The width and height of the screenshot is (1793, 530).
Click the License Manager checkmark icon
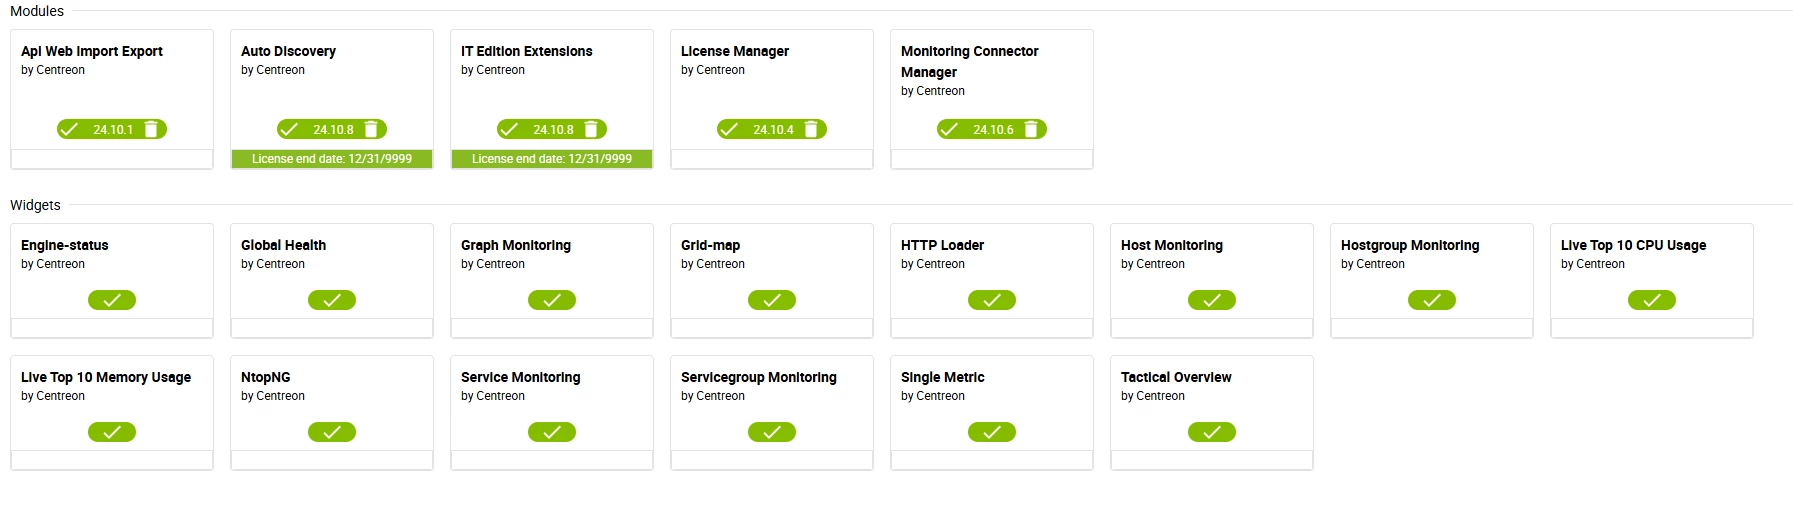coord(729,129)
